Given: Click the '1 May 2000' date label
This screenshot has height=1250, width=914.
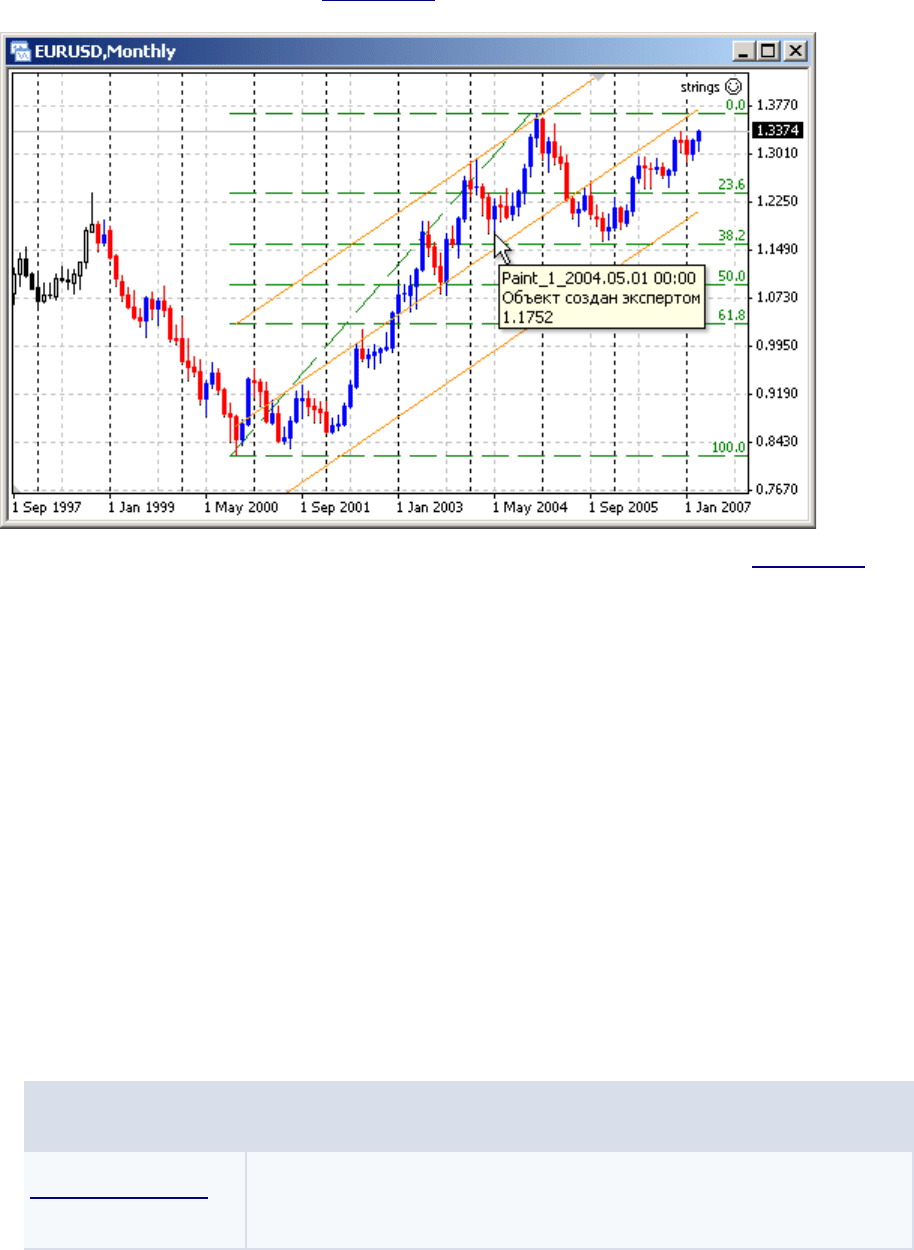Looking at the screenshot, I should 240,508.
